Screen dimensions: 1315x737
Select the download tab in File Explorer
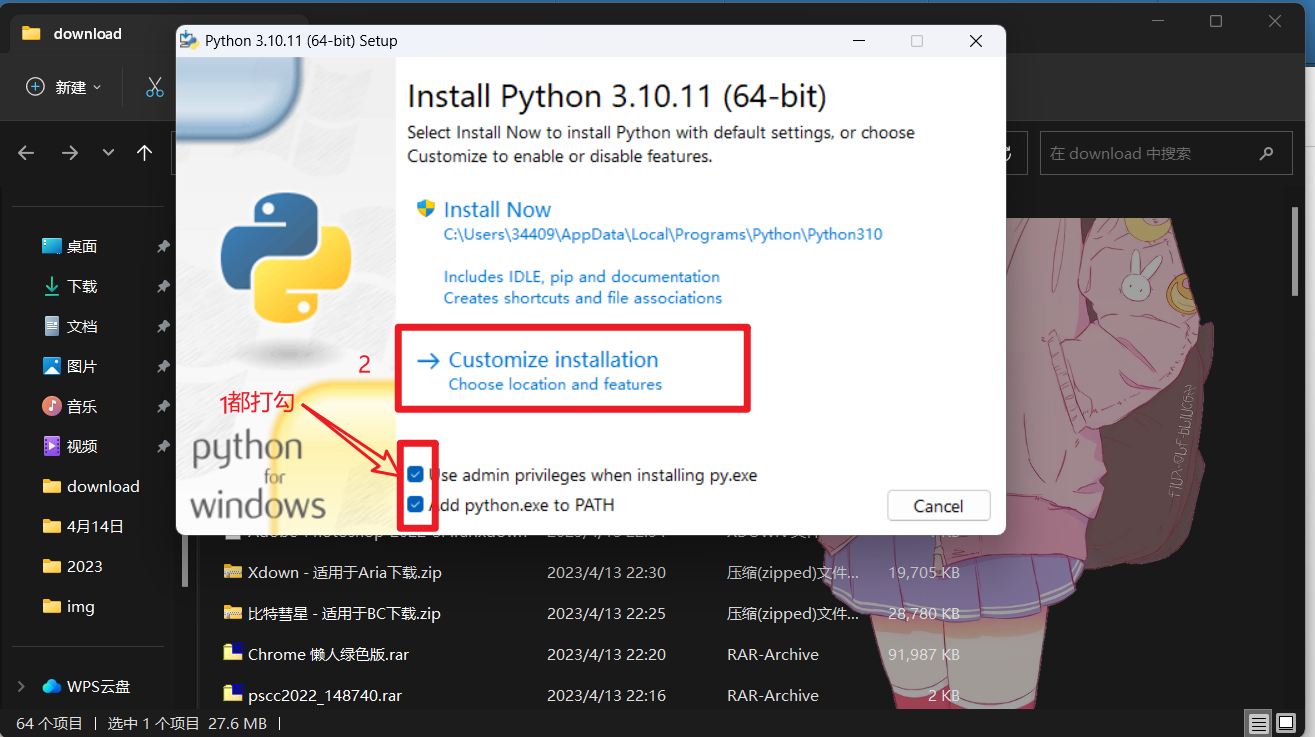[x=87, y=34]
